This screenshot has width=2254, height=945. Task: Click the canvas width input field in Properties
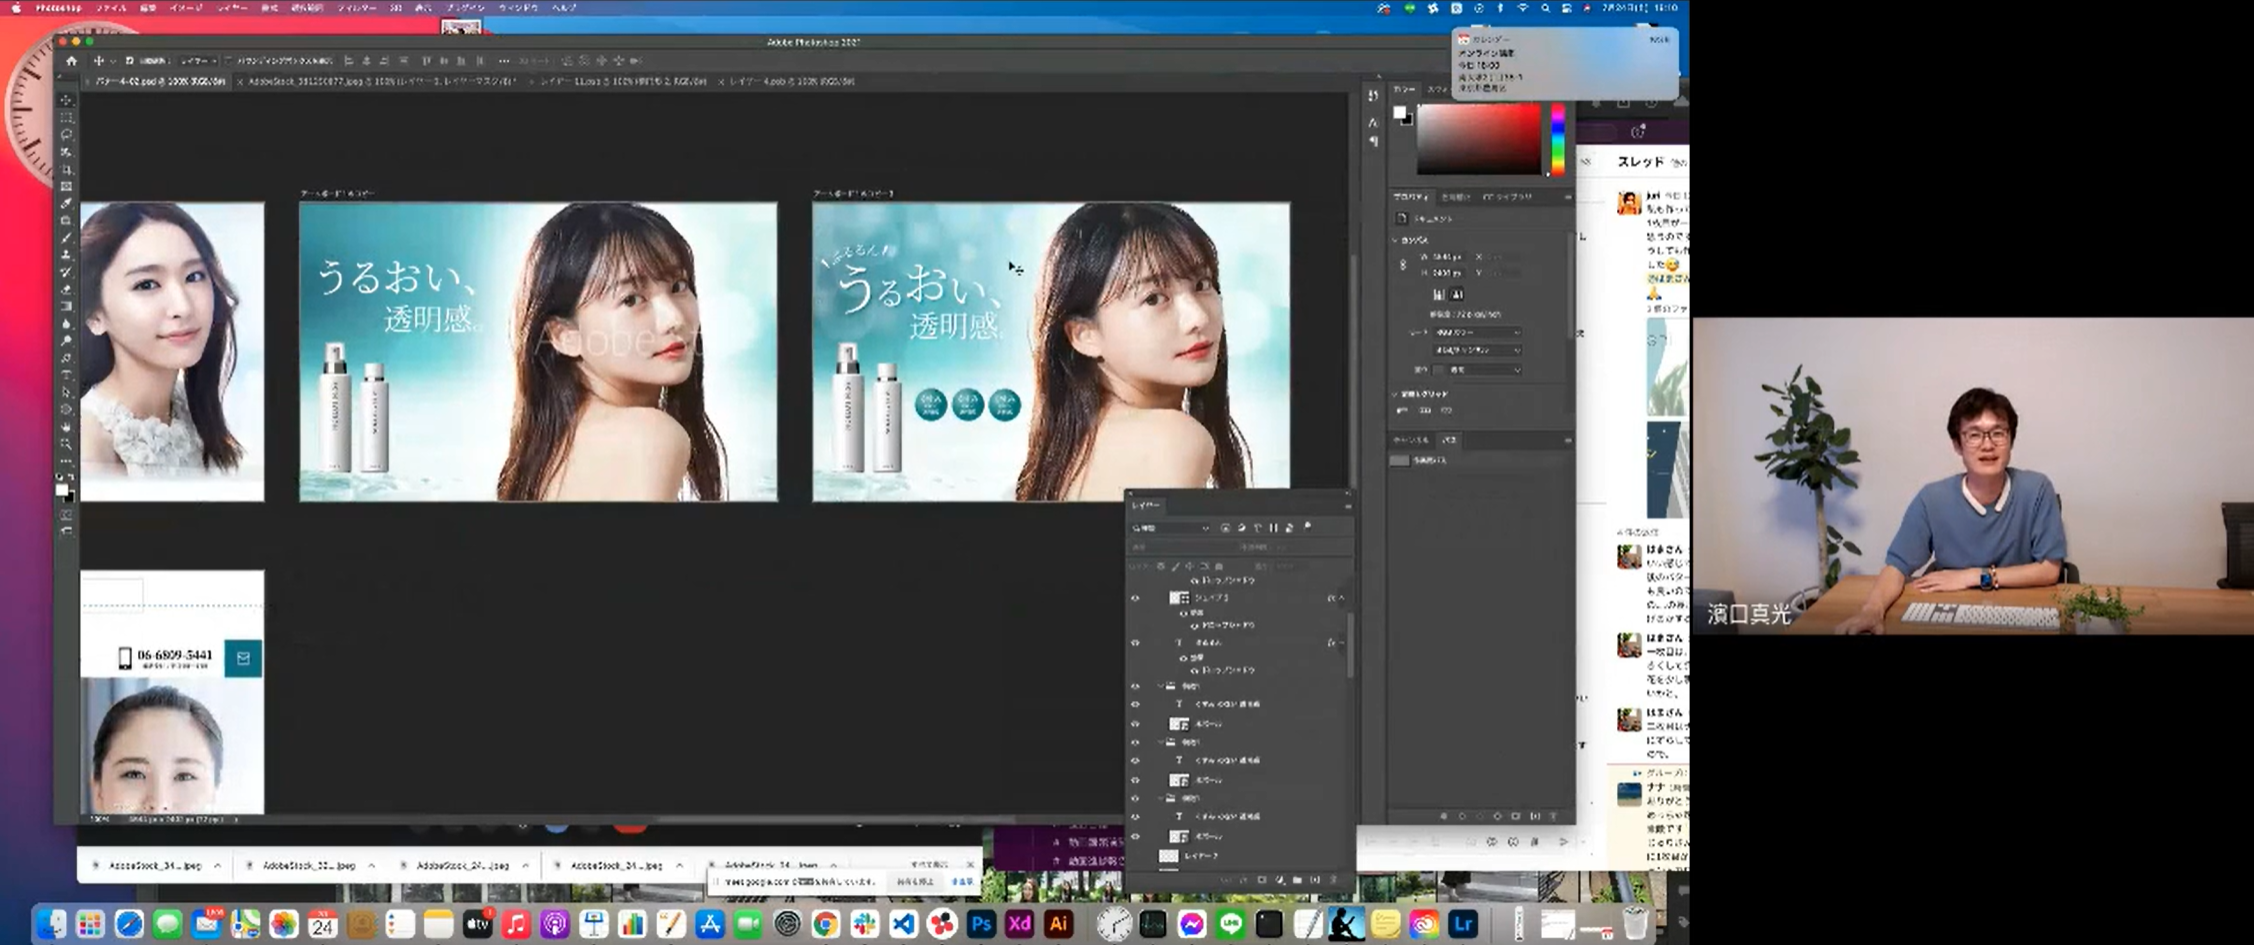click(1450, 257)
